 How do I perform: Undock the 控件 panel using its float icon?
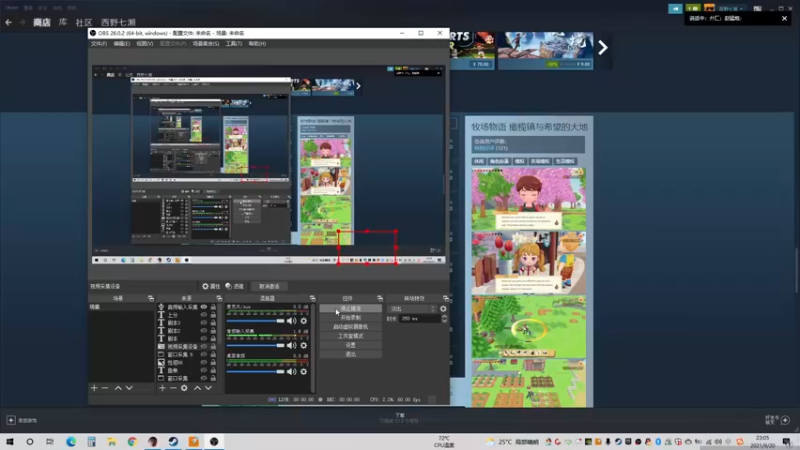tap(380, 298)
